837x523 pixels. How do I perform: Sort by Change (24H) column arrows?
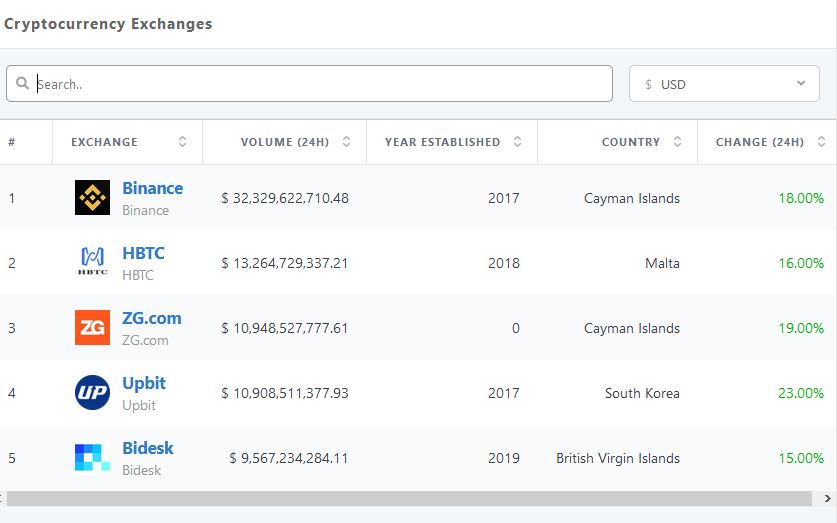pos(822,141)
